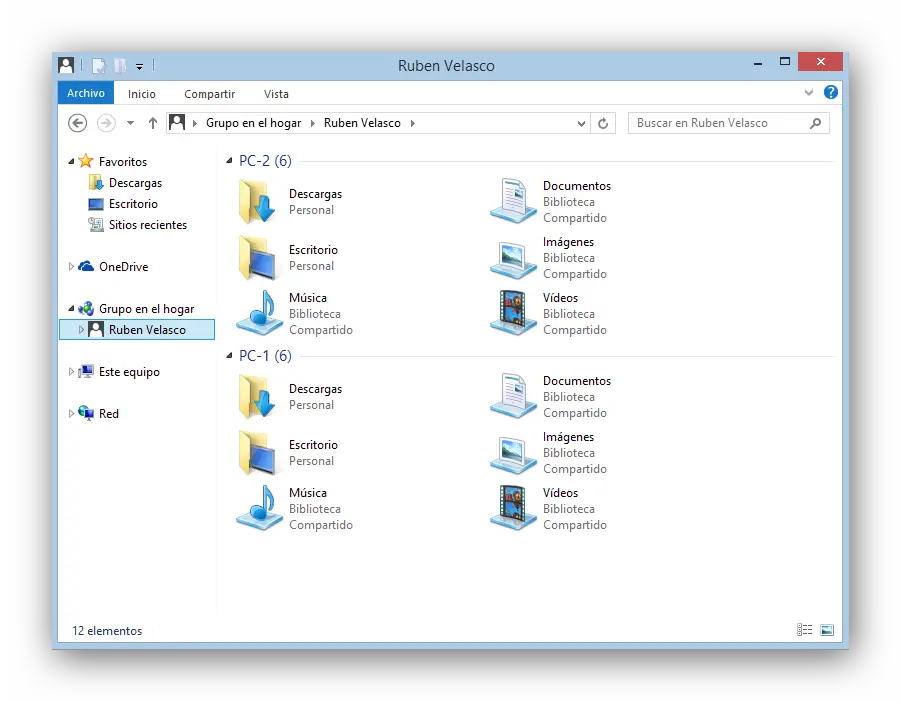Image resolution: width=901 pixels, height=702 pixels.
Task: Click Properties icon in quick access toolbar
Action: click(x=99, y=65)
